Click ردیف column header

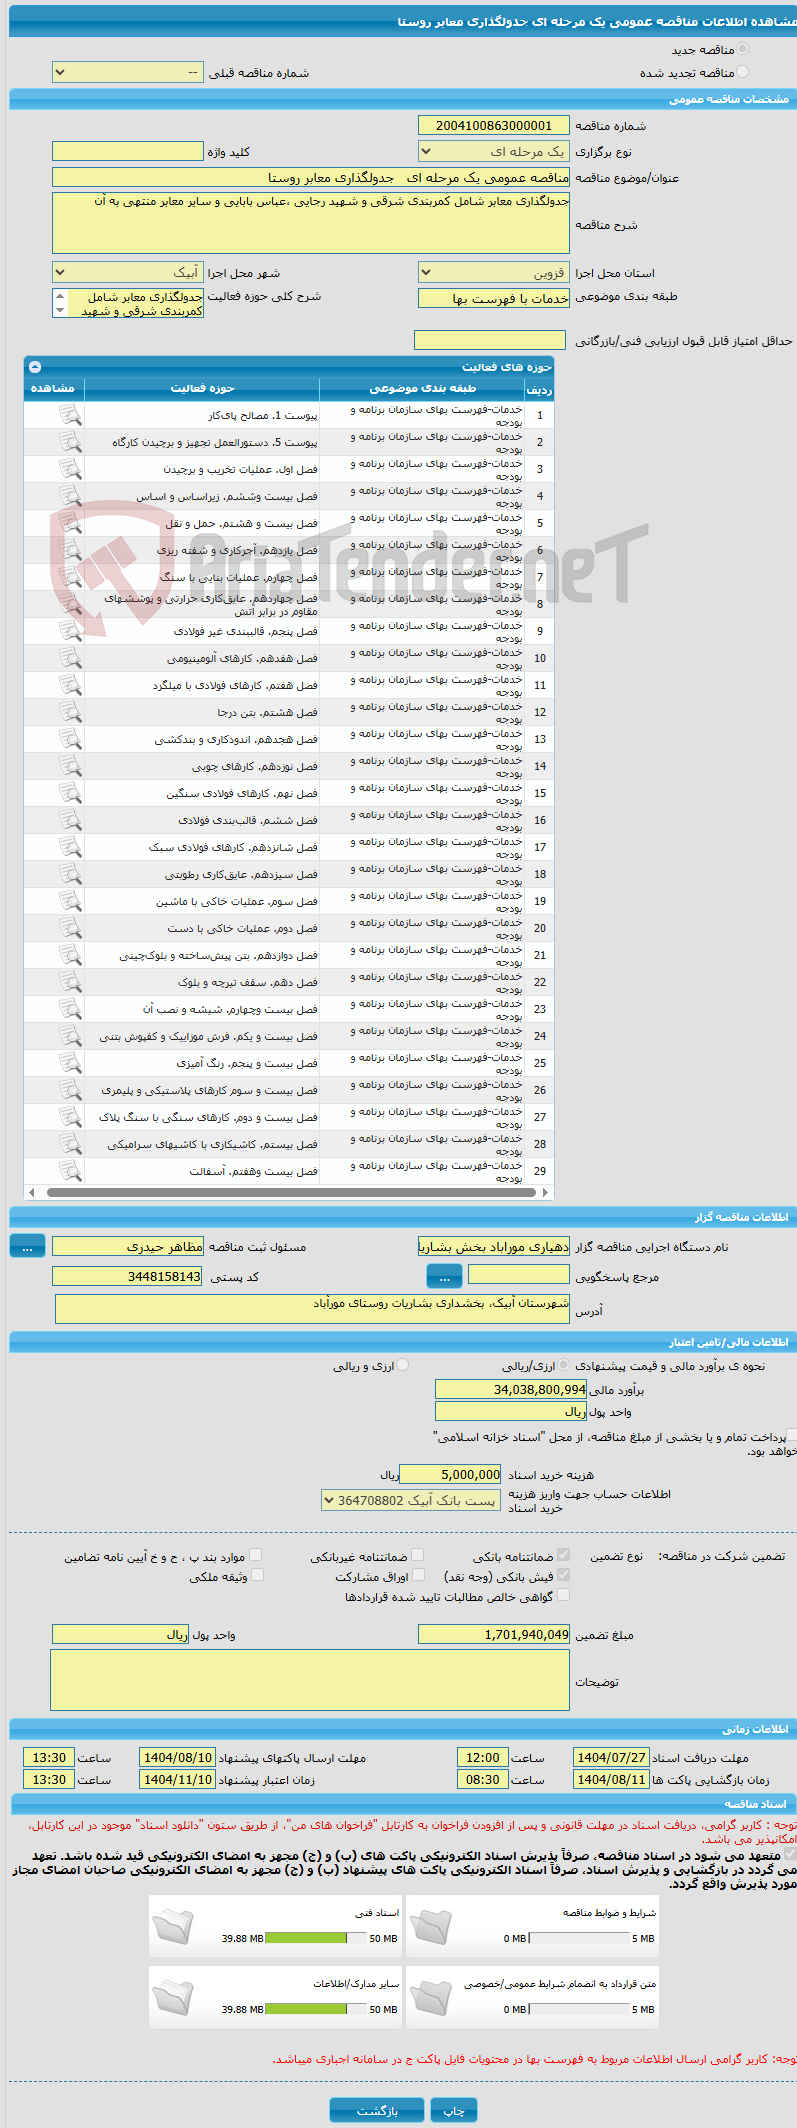pos(539,389)
